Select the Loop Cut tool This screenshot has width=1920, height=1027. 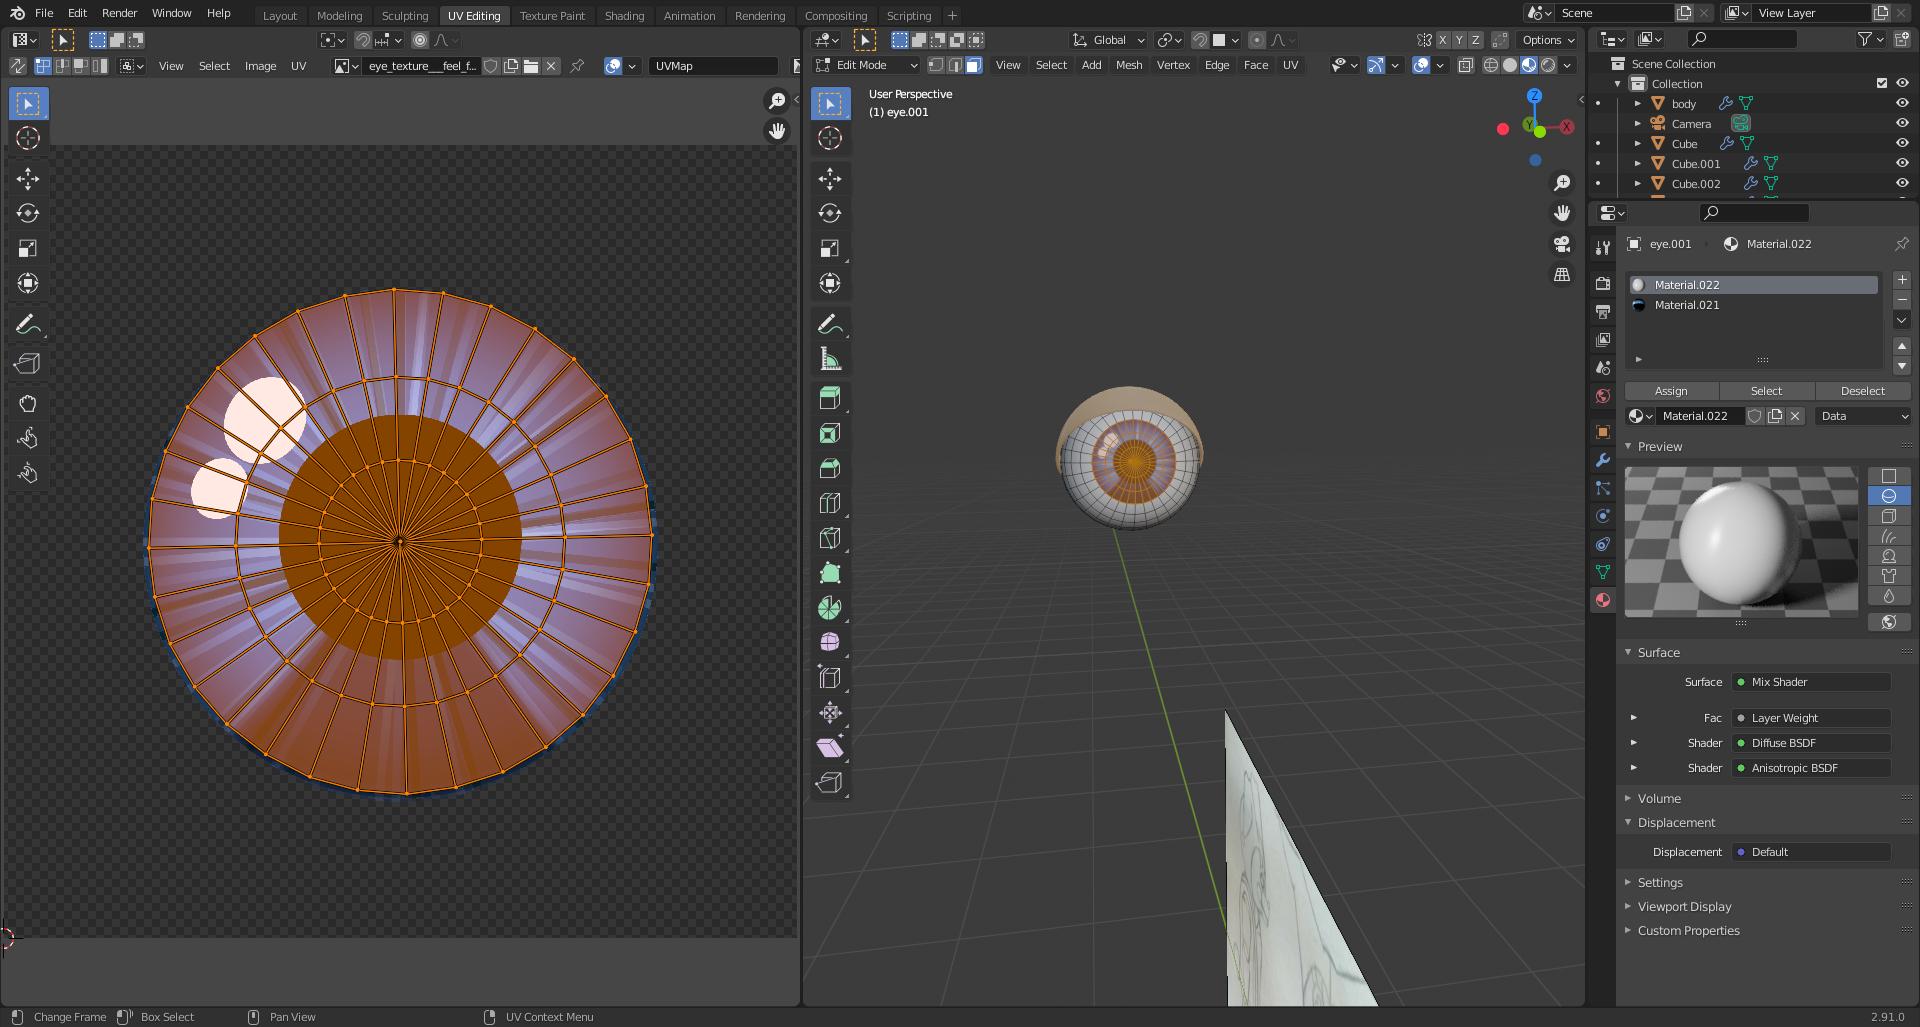pyautogui.click(x=830, y=503)
